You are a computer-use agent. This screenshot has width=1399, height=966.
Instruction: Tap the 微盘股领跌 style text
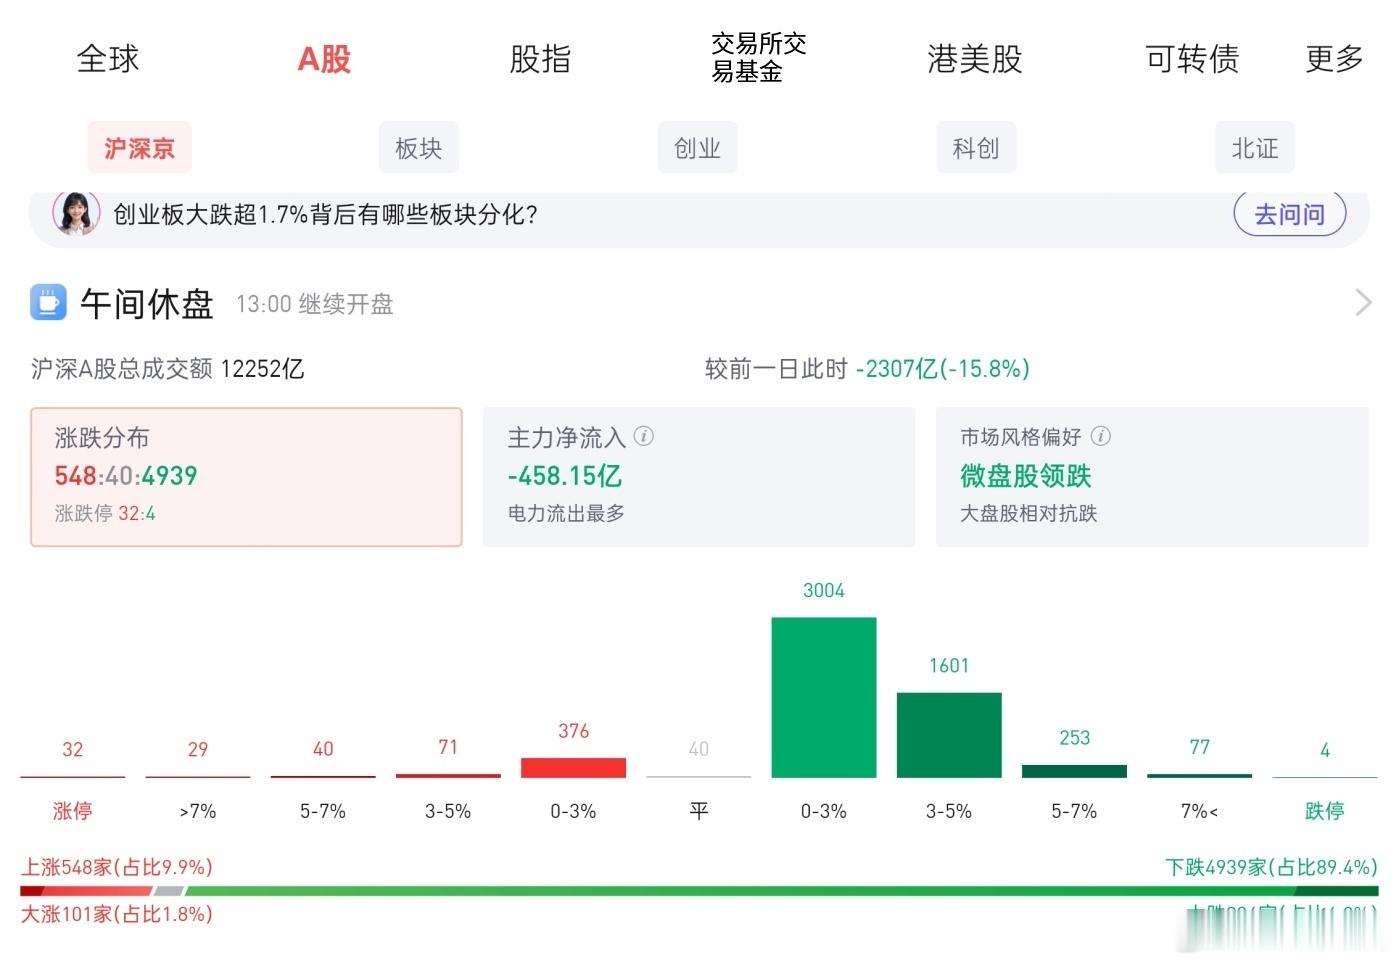tap(1026, 476)
